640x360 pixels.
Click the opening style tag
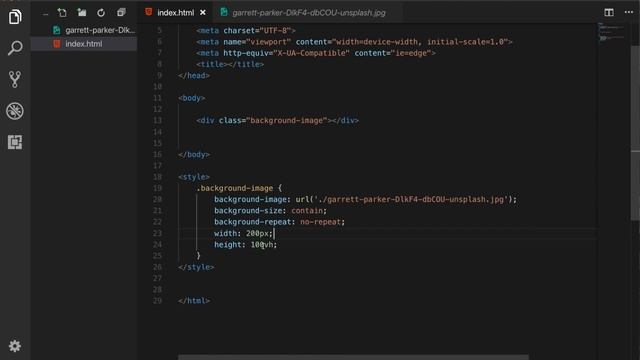(x=194, y=177)
